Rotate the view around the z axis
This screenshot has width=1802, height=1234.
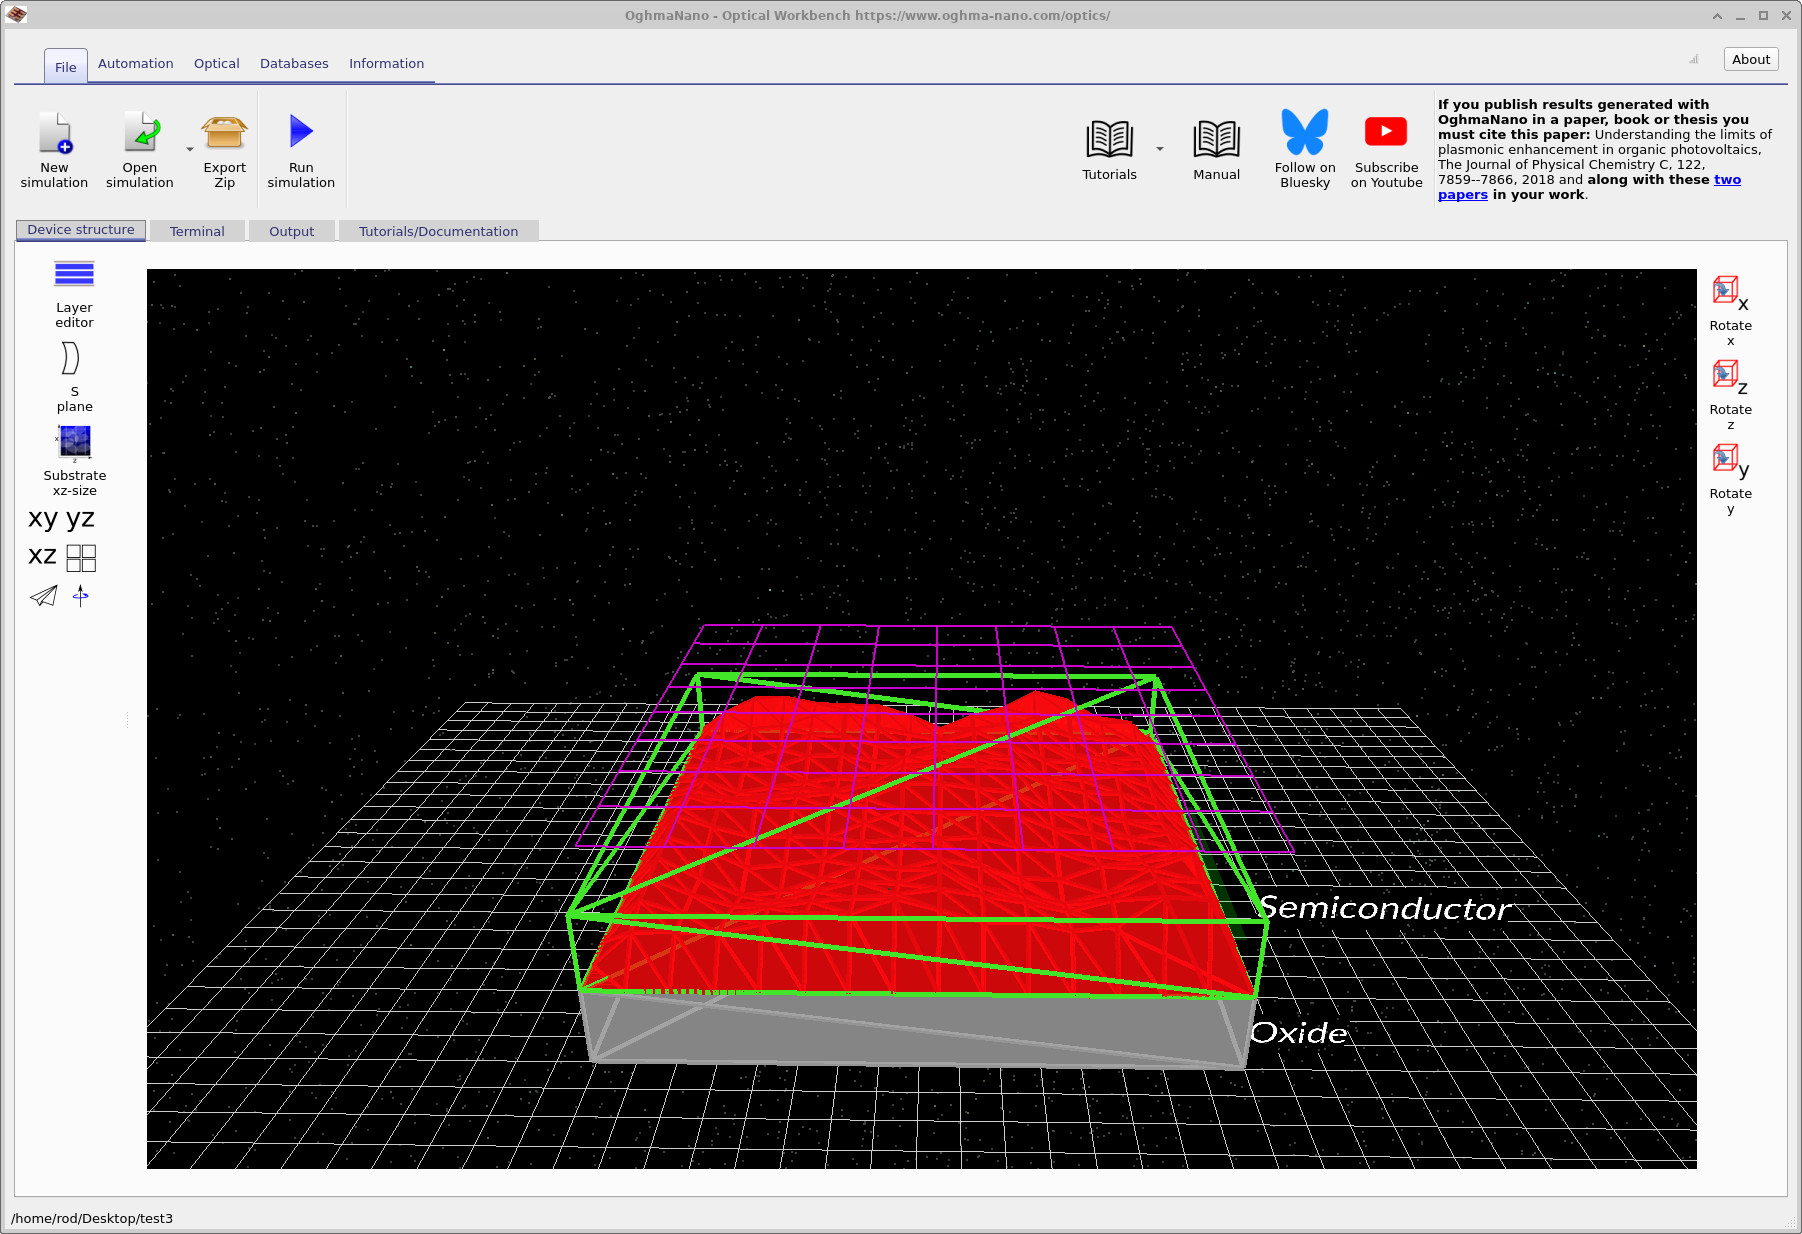pyautogui.click(x=1727, y=375)
